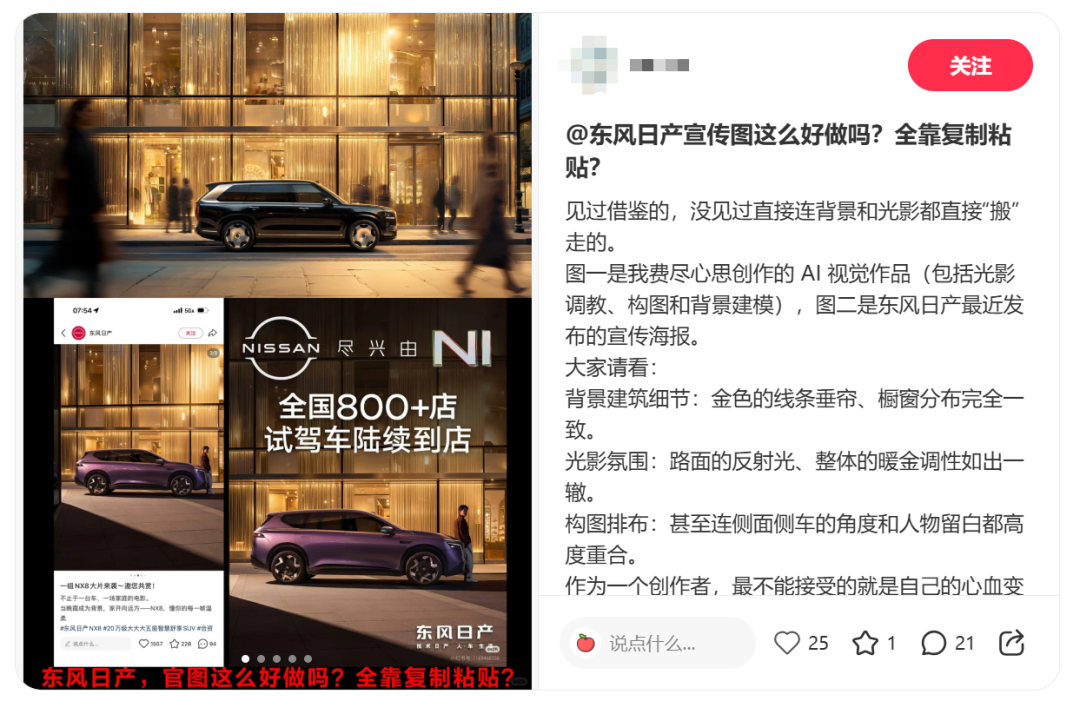Click the Nissan logo in poster
The image size is (1080, 701).
(x=281, y=348)
